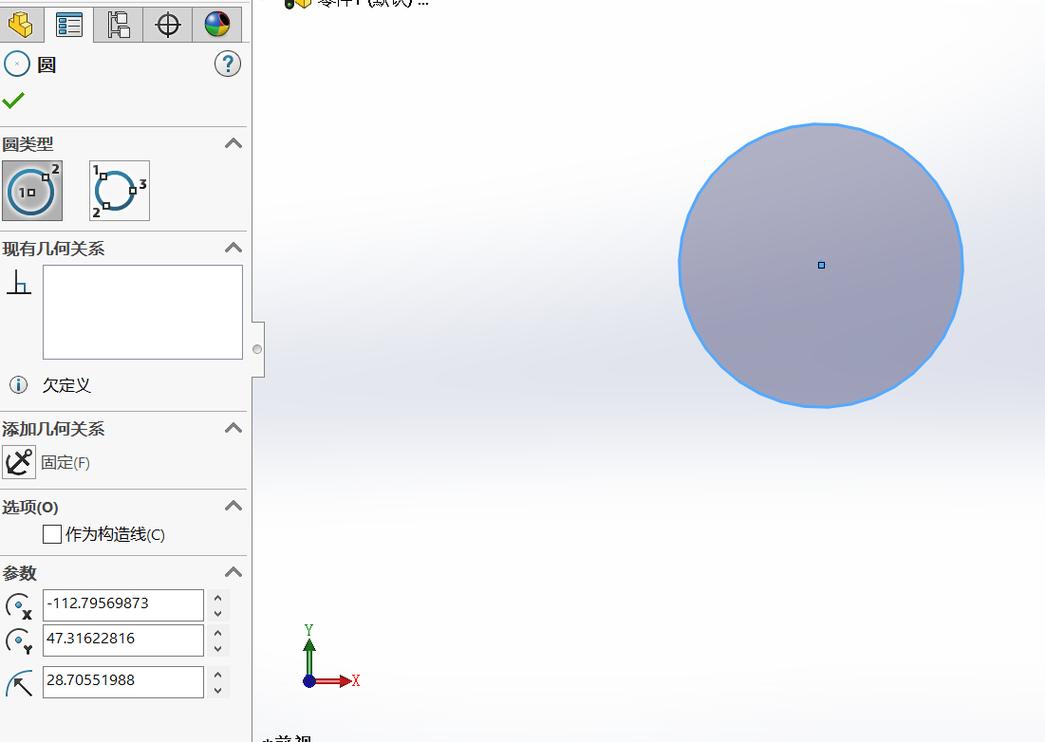Confirm the circle with green checkmark
The height and width of the screenshot is (742, 1045).
coord(14,100)
